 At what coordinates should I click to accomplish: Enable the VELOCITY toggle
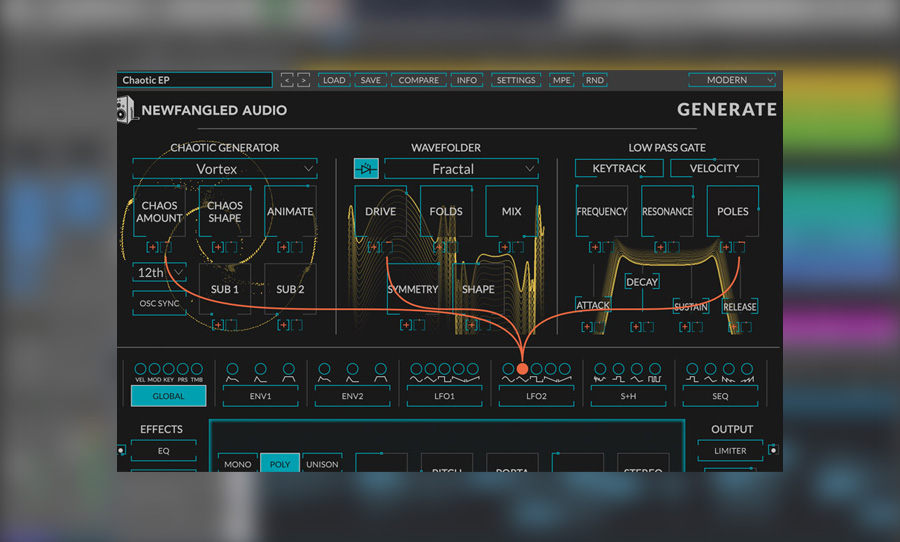click(714, 169)
